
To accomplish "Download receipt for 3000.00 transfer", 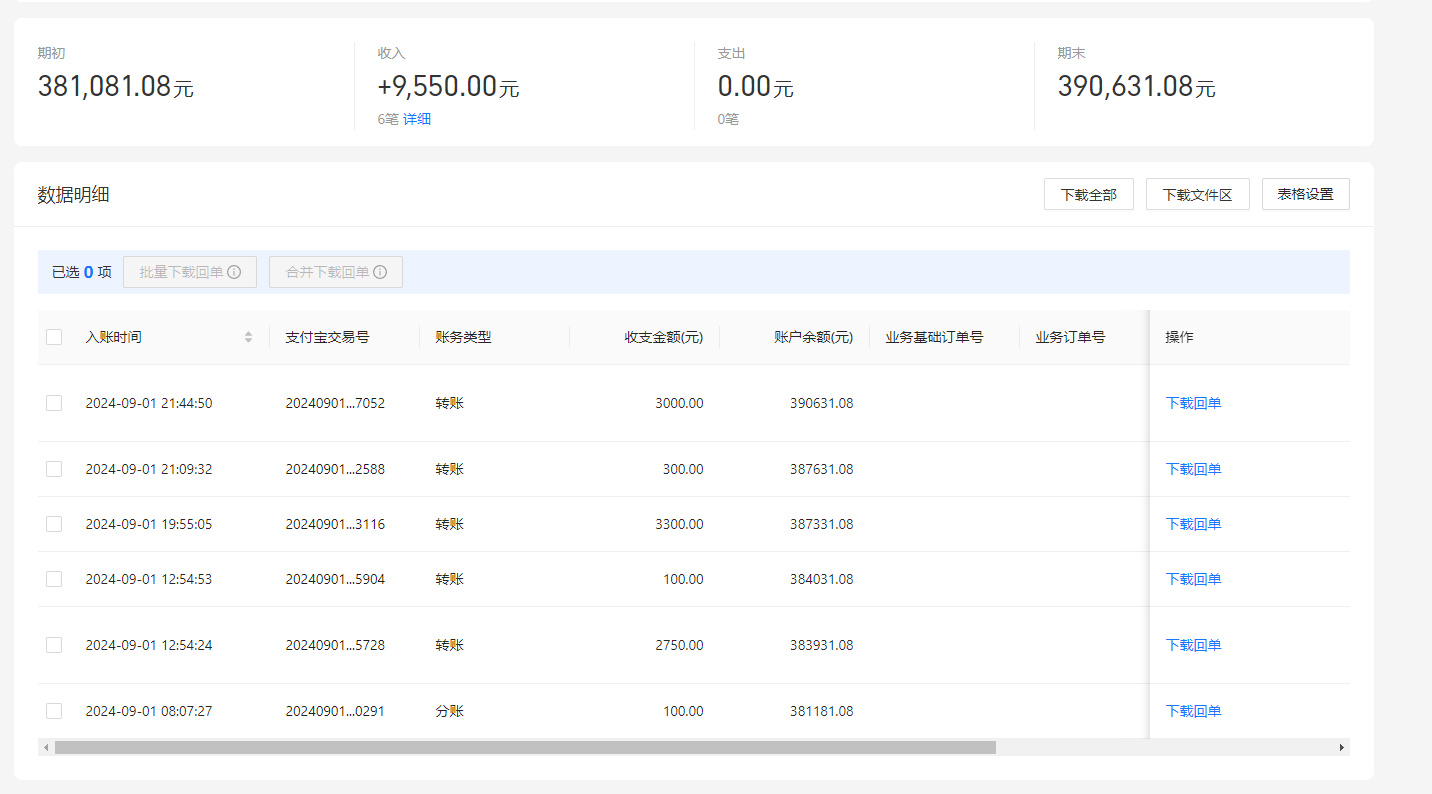I will [1193, 403].
